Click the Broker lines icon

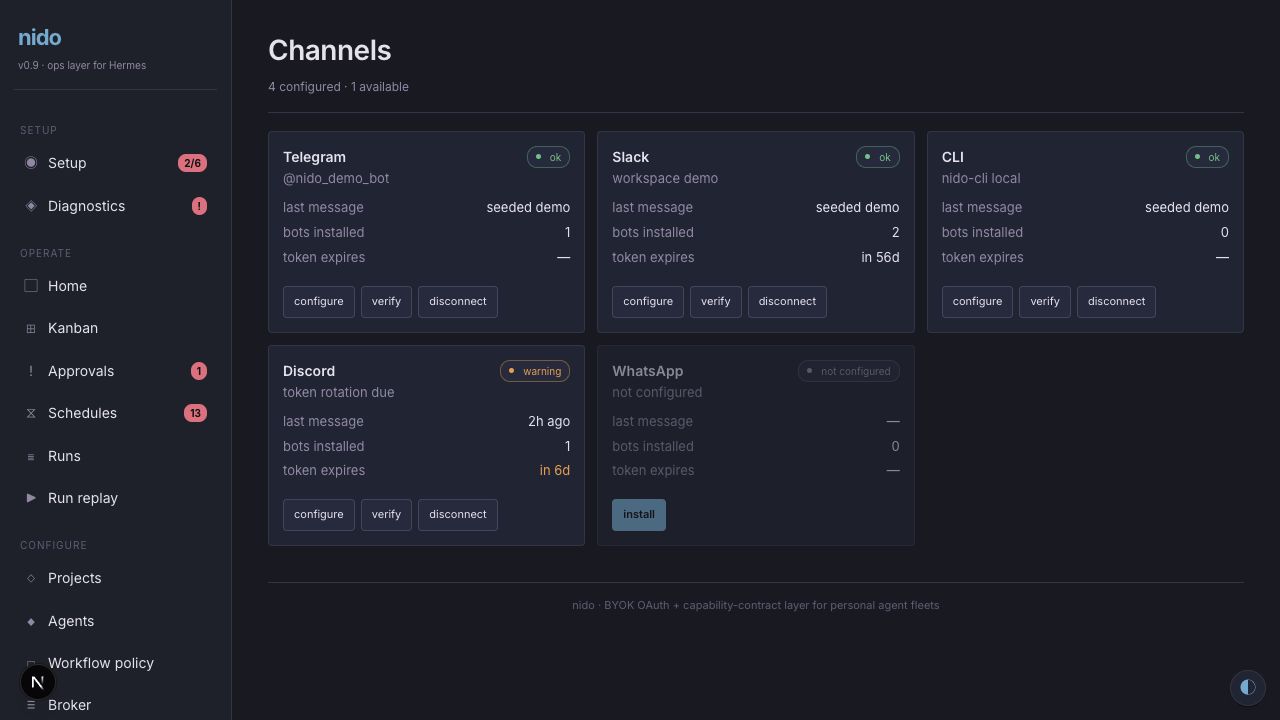pos(31,705)
